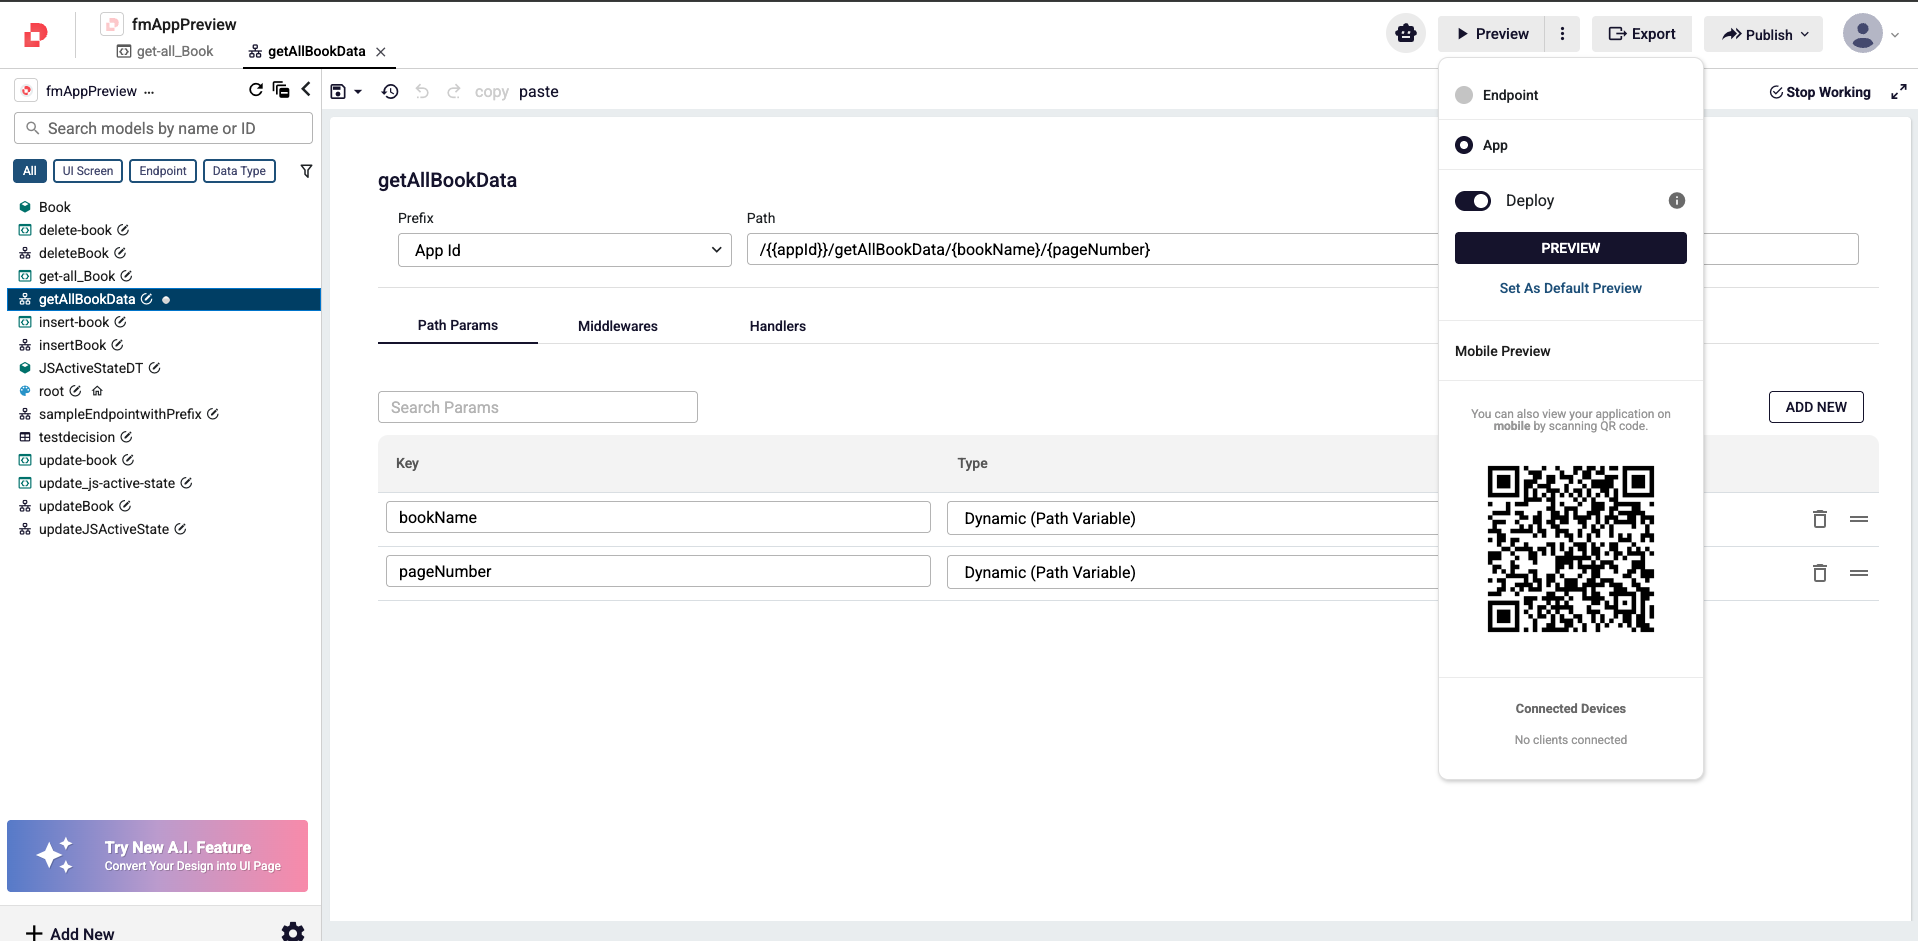Open settings gear at bottom of sidebar
This screenshot has height=941, width=1918.
293,932
